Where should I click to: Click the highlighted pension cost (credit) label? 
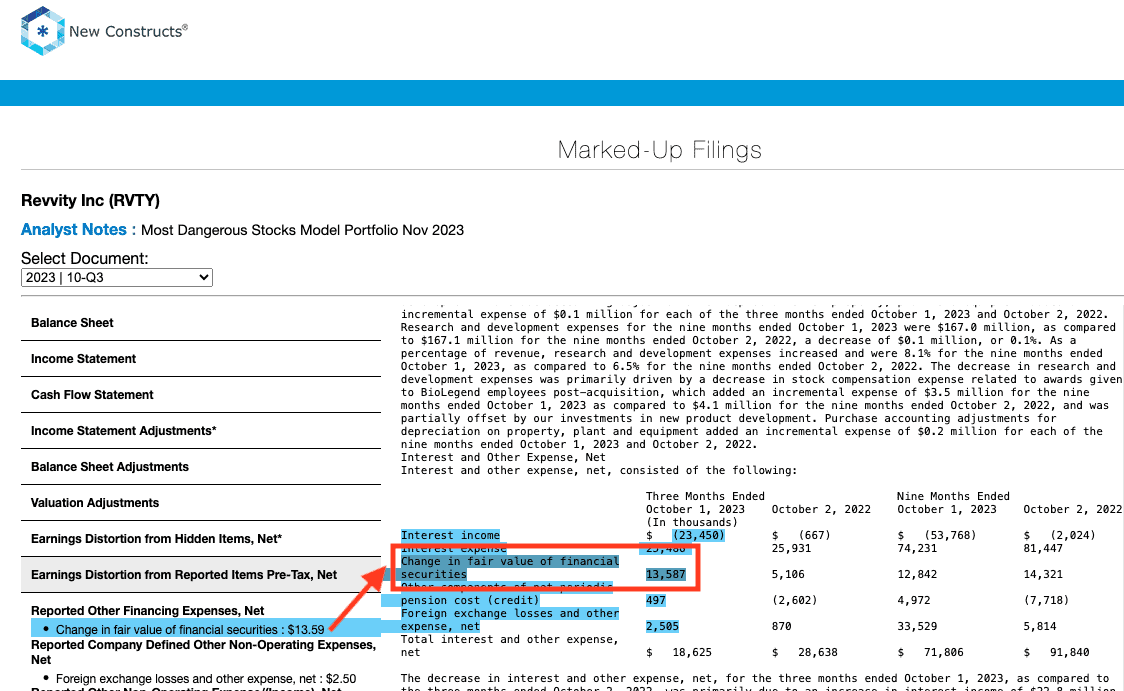click(x=470, y=600)
